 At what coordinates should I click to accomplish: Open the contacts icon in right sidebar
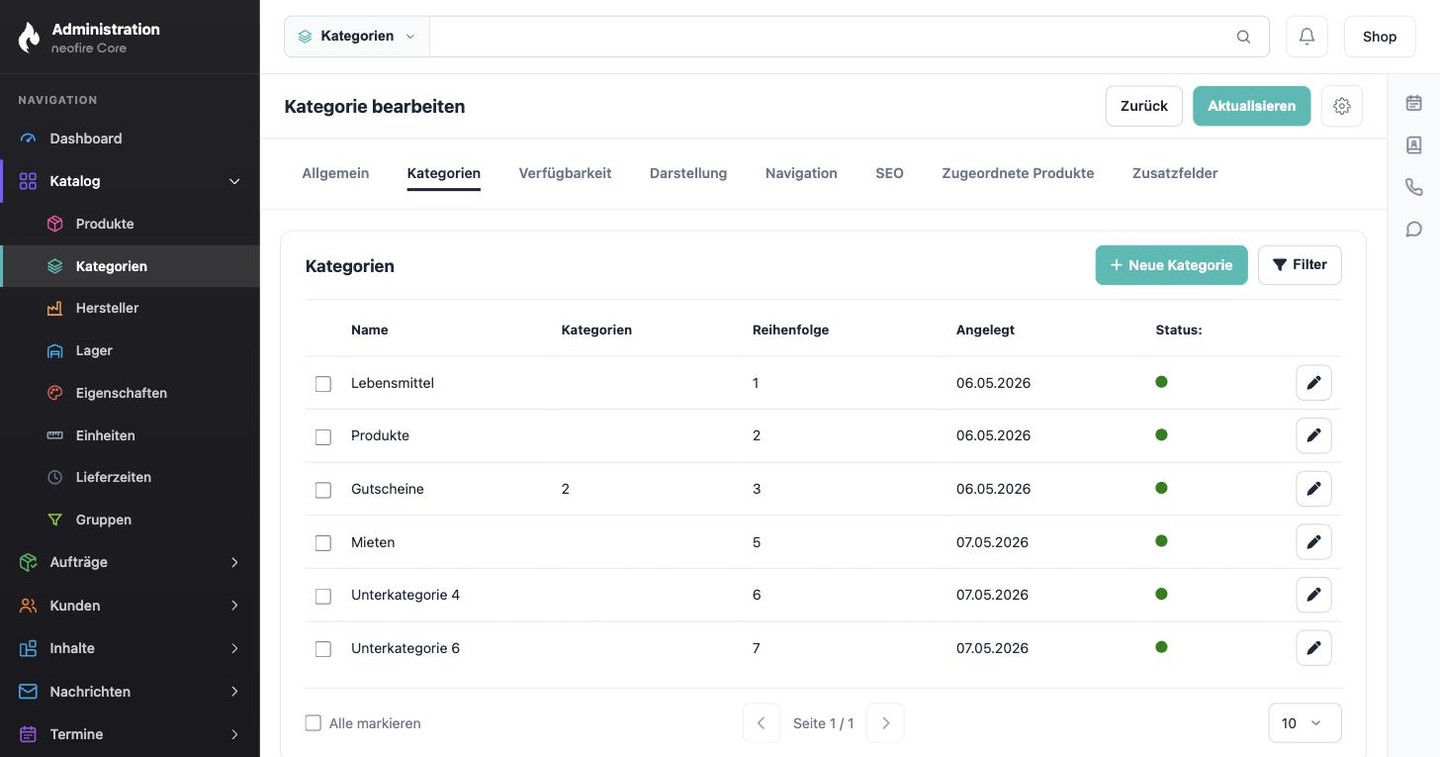(1413, 145)
